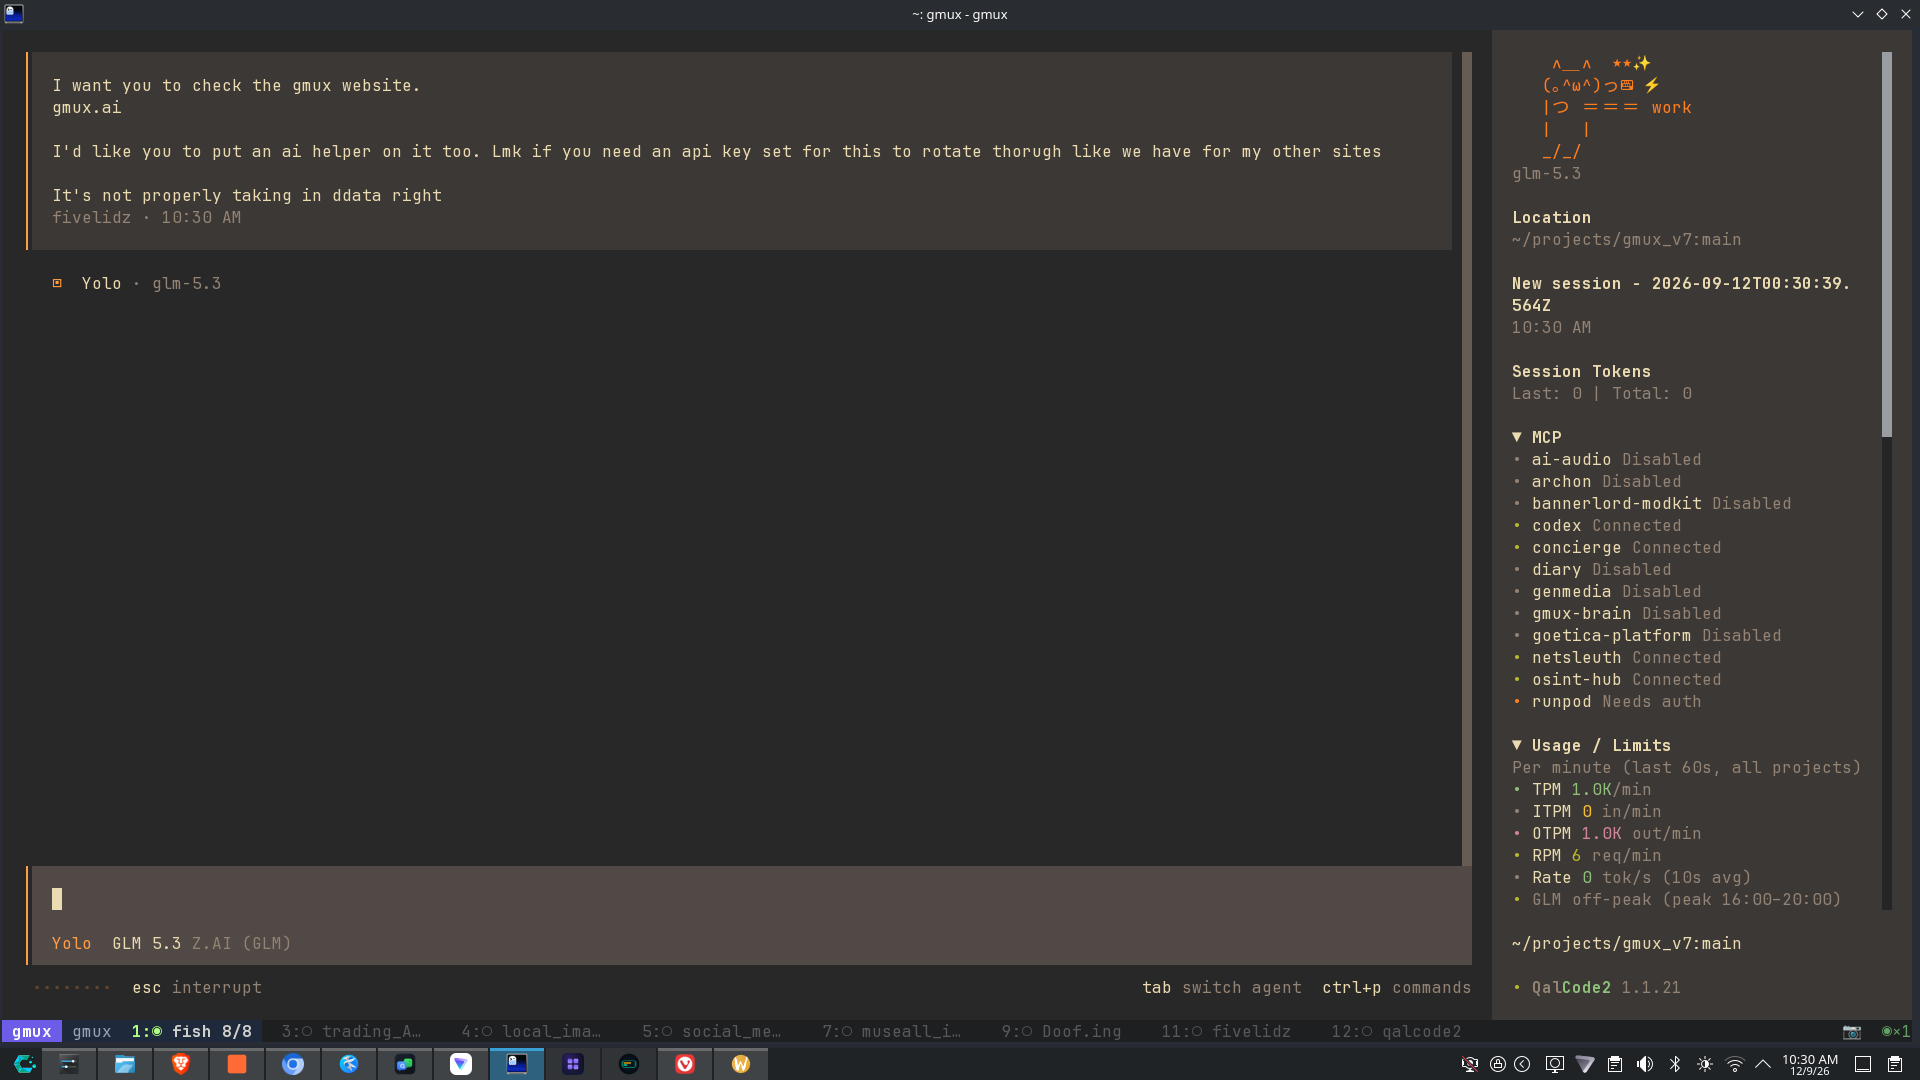Open clipboard tray icon near volume
The width and height of the screenshot is (1920, 1080).
[x=1615, y=1064]
